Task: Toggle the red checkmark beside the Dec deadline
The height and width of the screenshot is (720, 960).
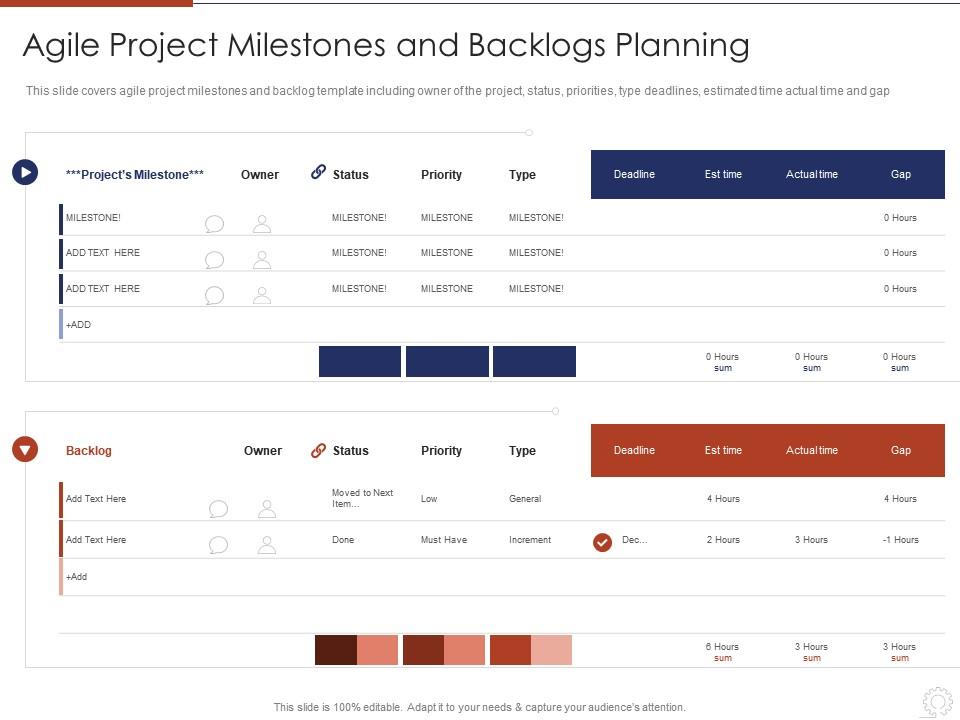Action: click(602, 543)
